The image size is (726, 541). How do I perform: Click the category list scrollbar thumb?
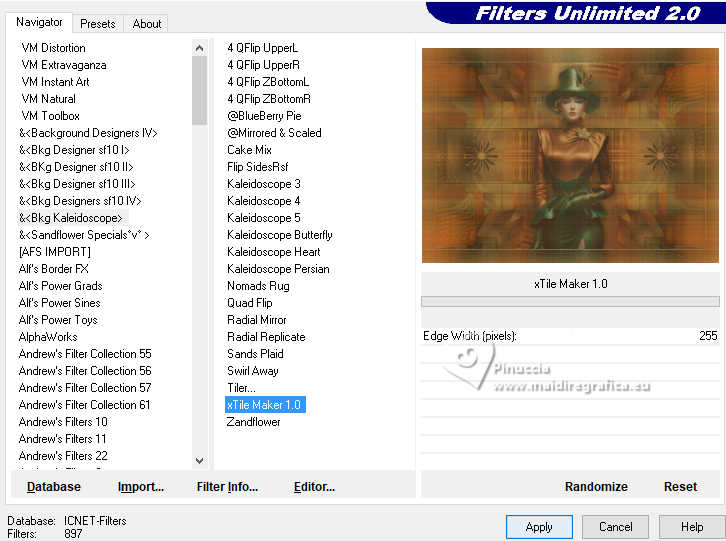[200, 91]
